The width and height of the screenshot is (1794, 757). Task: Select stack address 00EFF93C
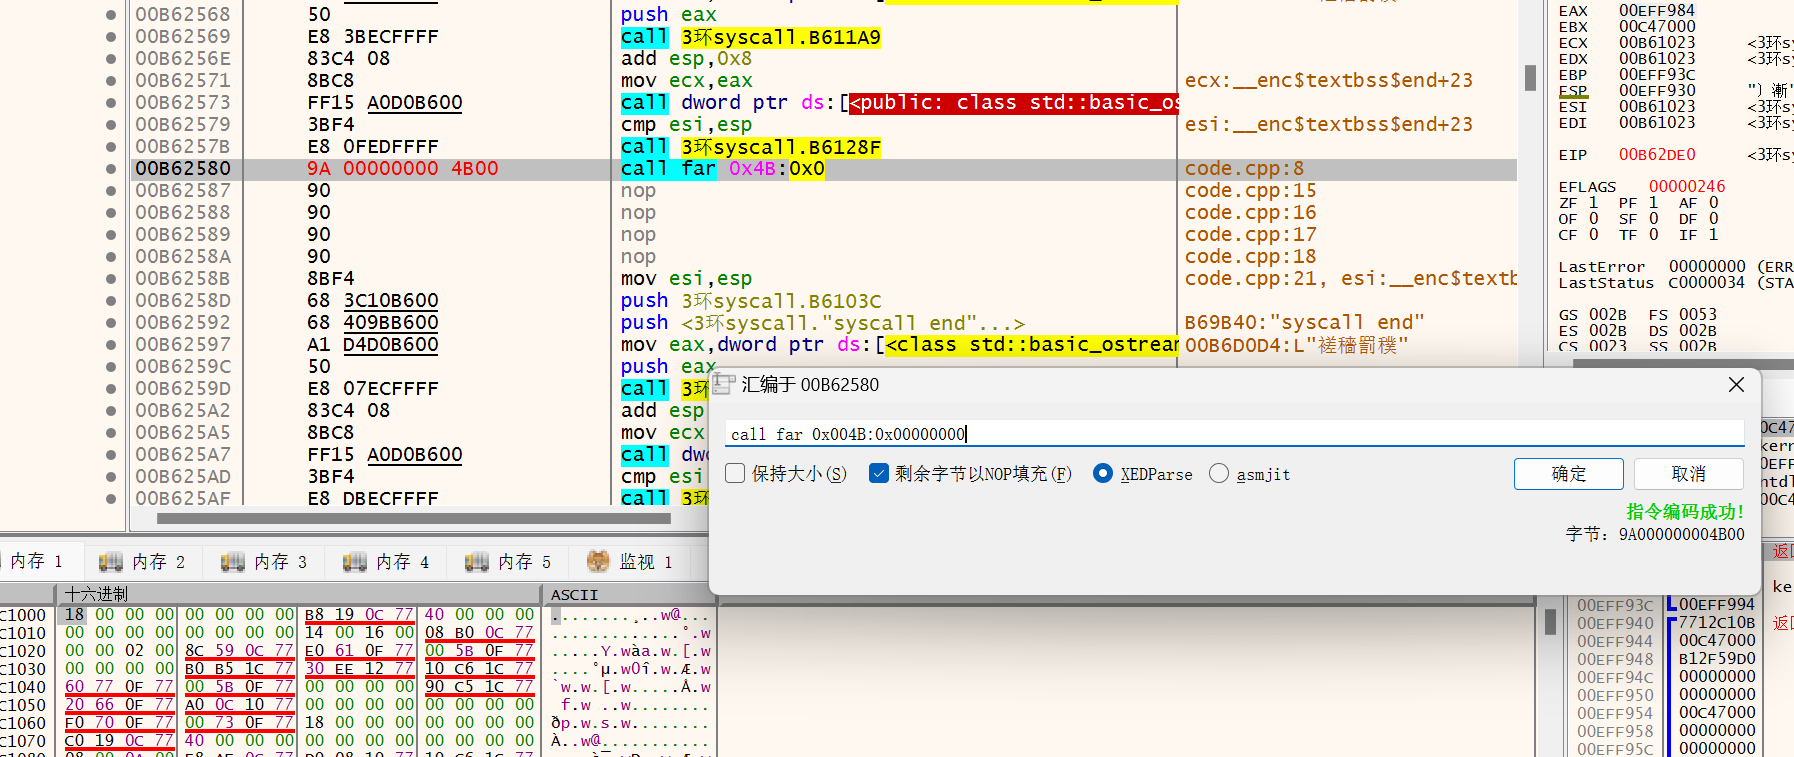(x=1615, y=605)
